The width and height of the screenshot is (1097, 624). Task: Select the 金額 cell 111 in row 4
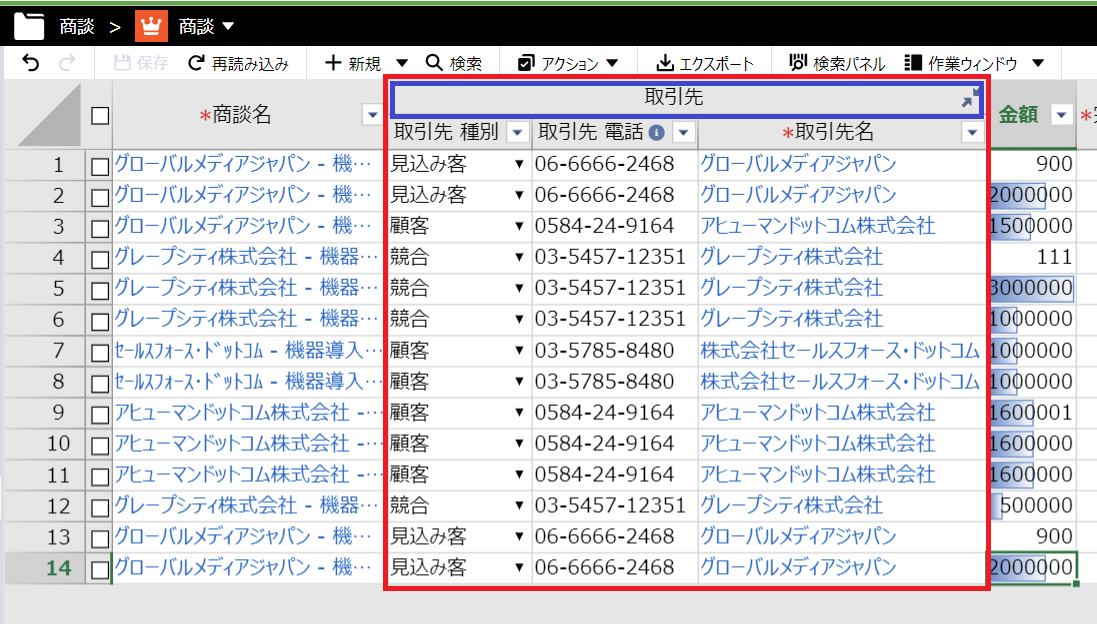pos(1031,257)
